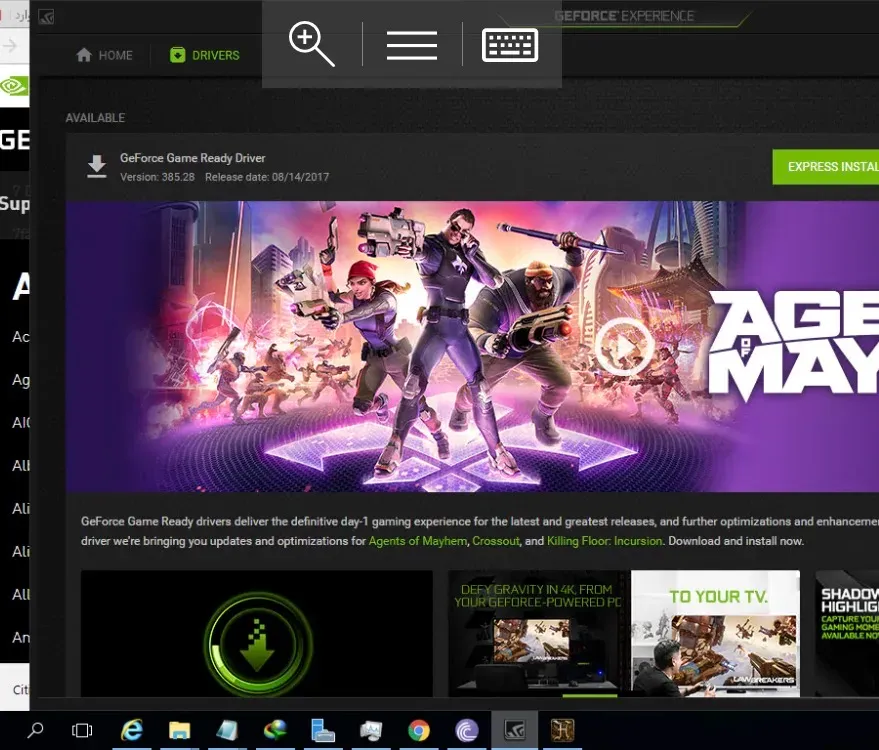Image resolution: width=879 pixels, height=750 pixels.
Task: Click the download arrow icon beside Game Ready Driver
Action: [96, 167]
